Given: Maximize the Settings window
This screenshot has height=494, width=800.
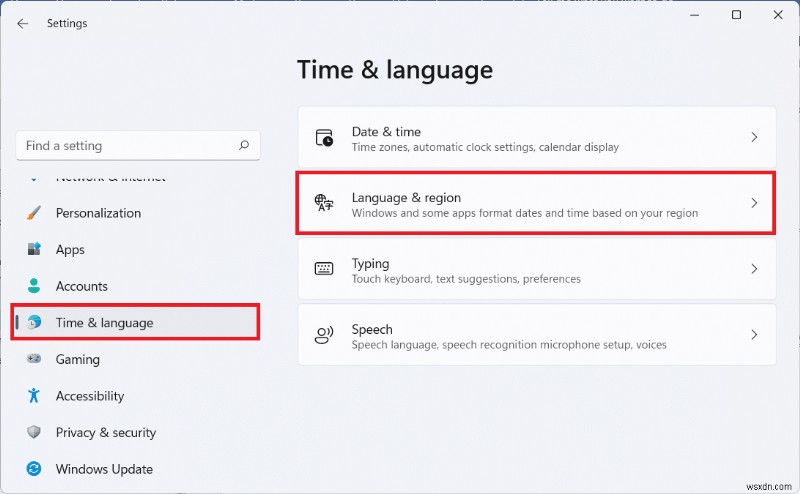Looking at the screenshot, I should [x=736, y=15].
